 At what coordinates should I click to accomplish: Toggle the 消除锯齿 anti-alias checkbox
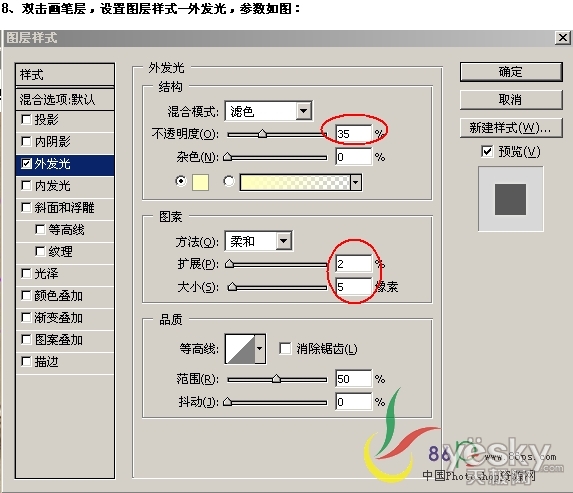point(285,348)
